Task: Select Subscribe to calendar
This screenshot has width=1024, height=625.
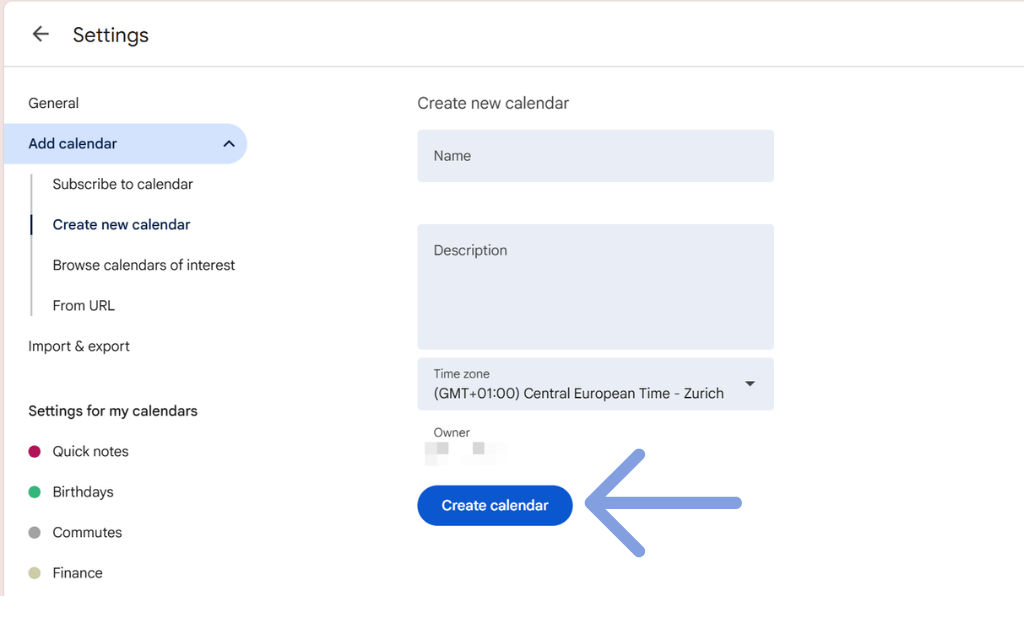Action: 122,184
